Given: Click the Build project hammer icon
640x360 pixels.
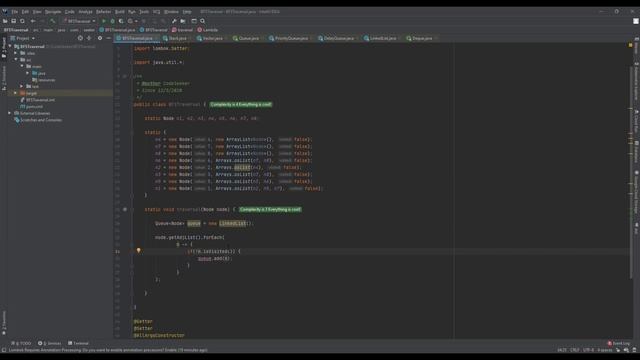Looking at the screenshot, I should tap(53, 21).
